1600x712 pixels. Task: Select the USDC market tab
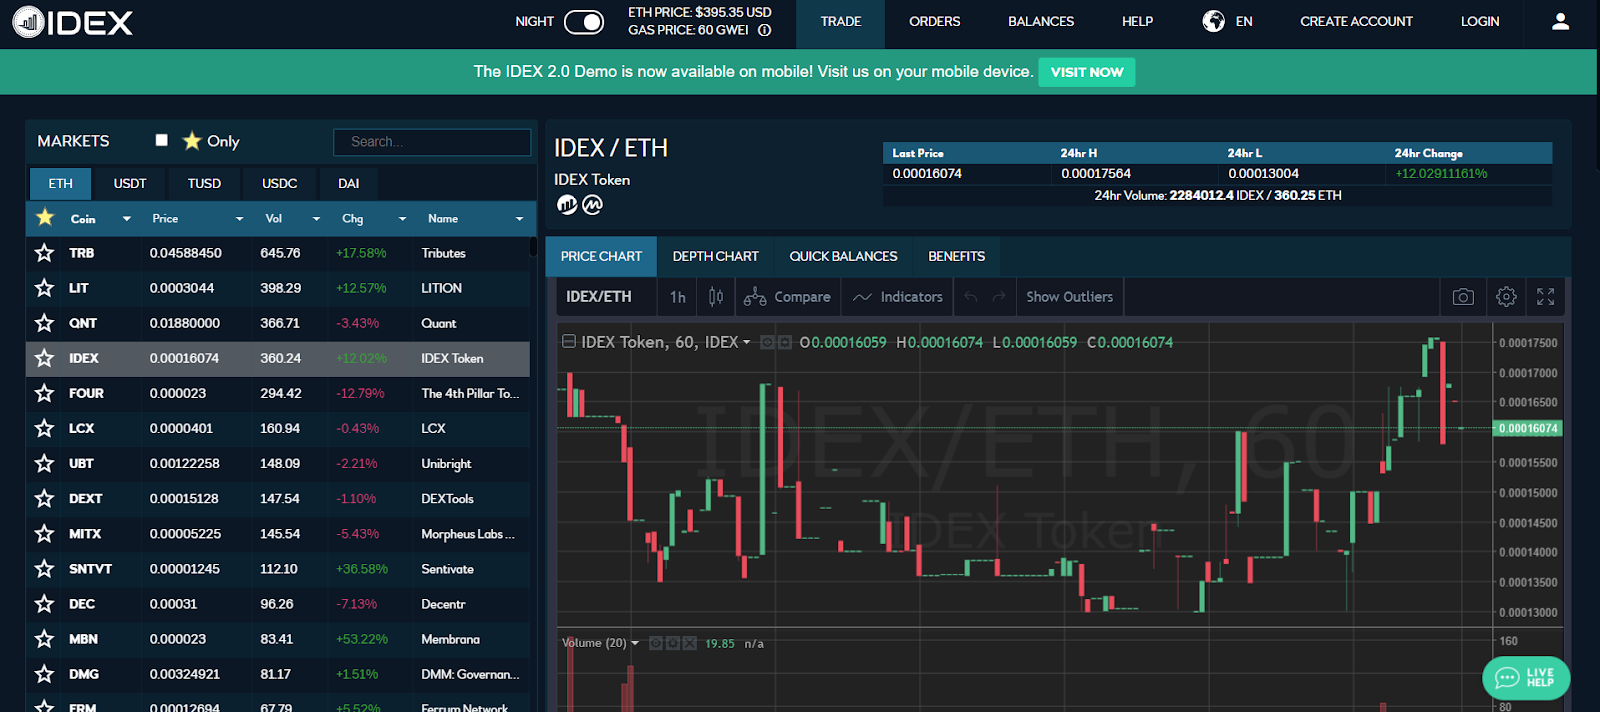click(280, 184)
